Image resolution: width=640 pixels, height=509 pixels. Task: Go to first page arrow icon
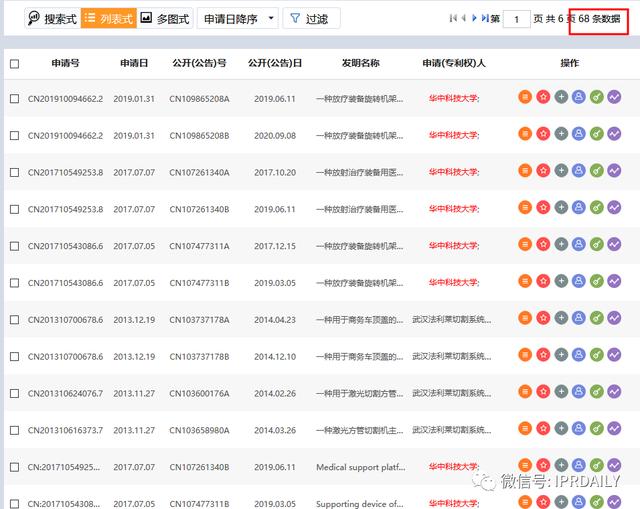click(x=453, y=18)
